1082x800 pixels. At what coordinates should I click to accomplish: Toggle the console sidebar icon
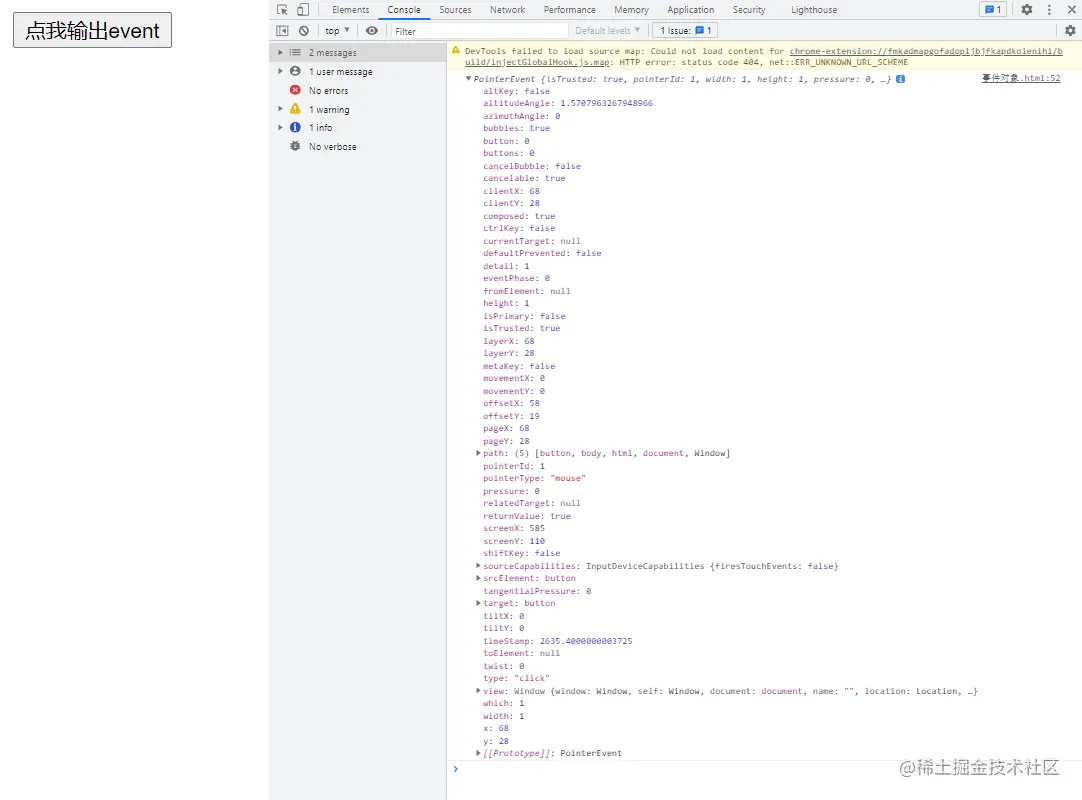[282, 30]
